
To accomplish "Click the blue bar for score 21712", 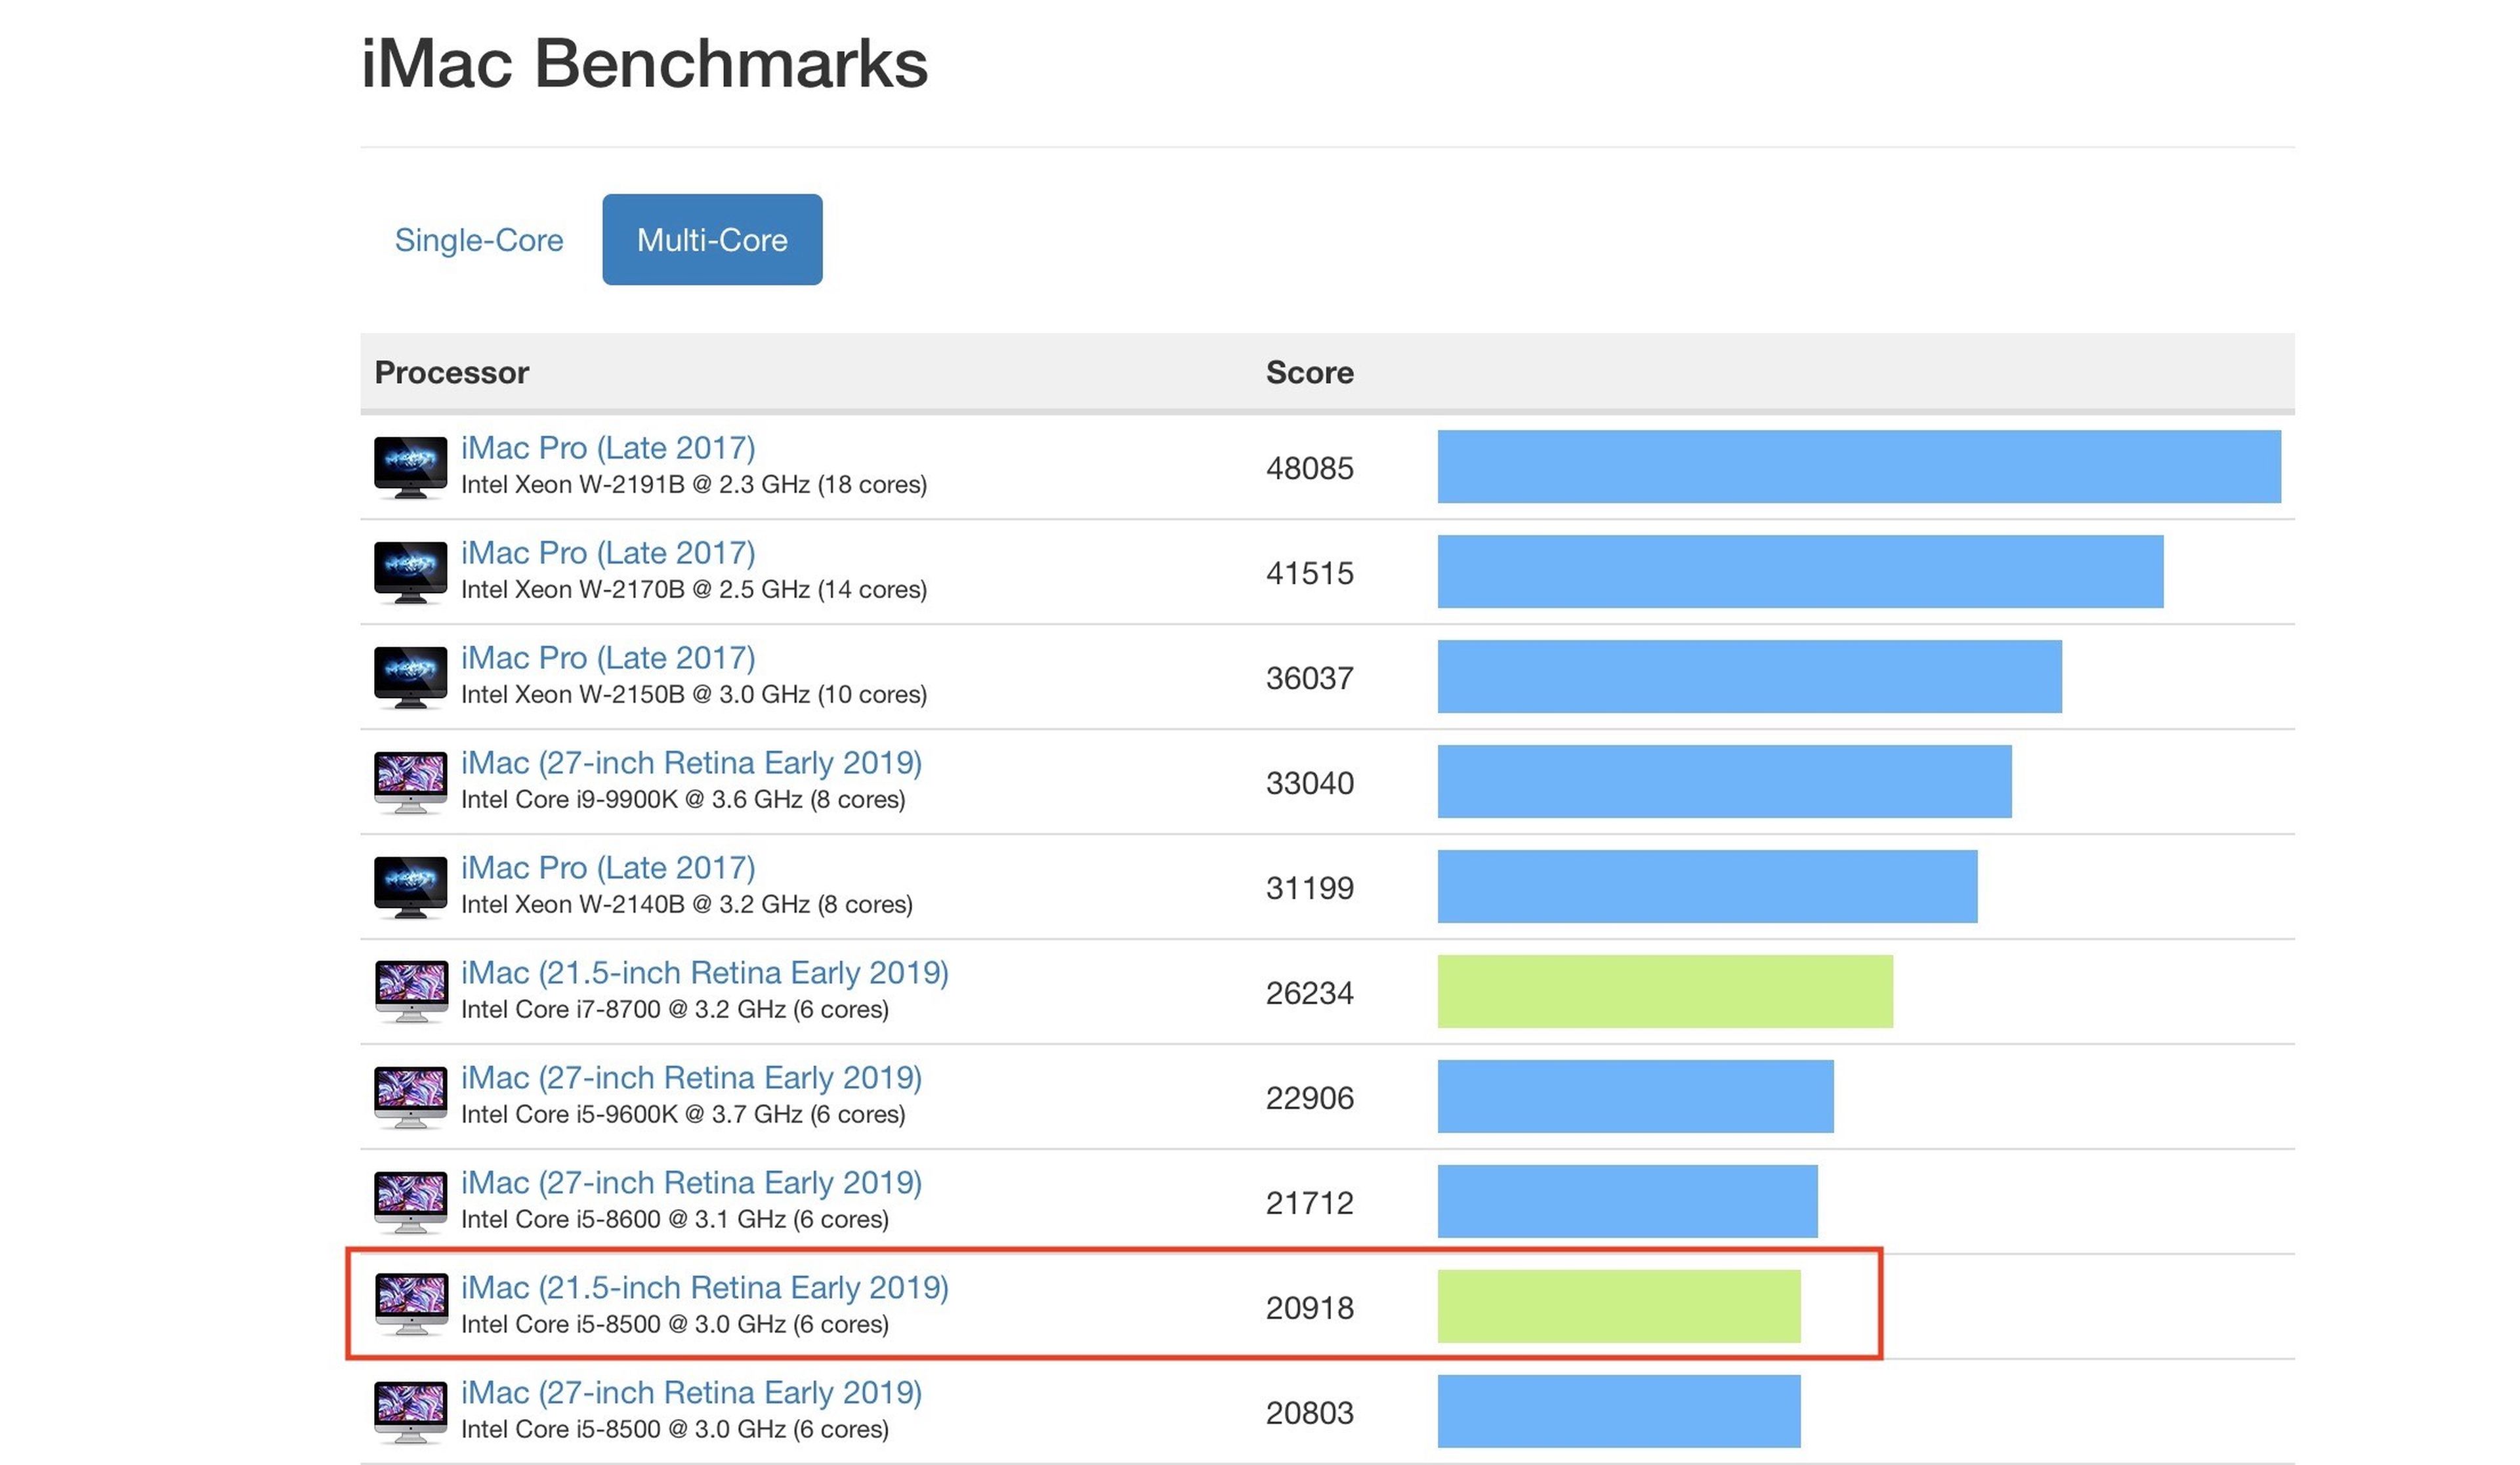I will click(x=1628, y=1202).
